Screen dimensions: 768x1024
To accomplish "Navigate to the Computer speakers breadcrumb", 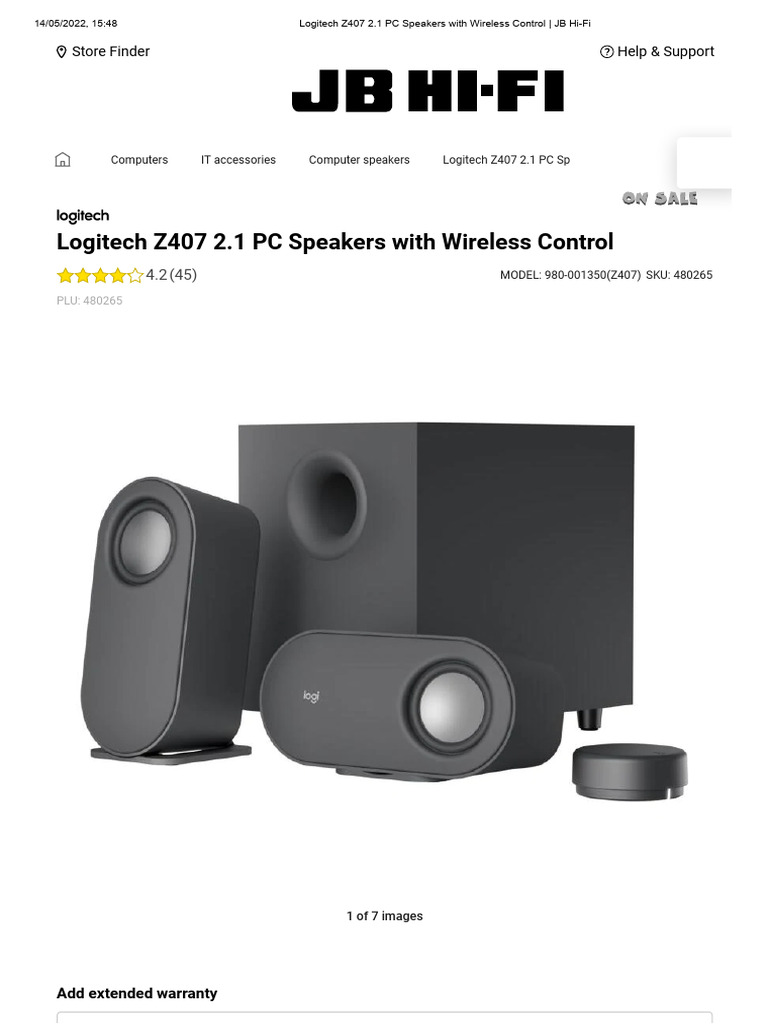I will (359, 160).
